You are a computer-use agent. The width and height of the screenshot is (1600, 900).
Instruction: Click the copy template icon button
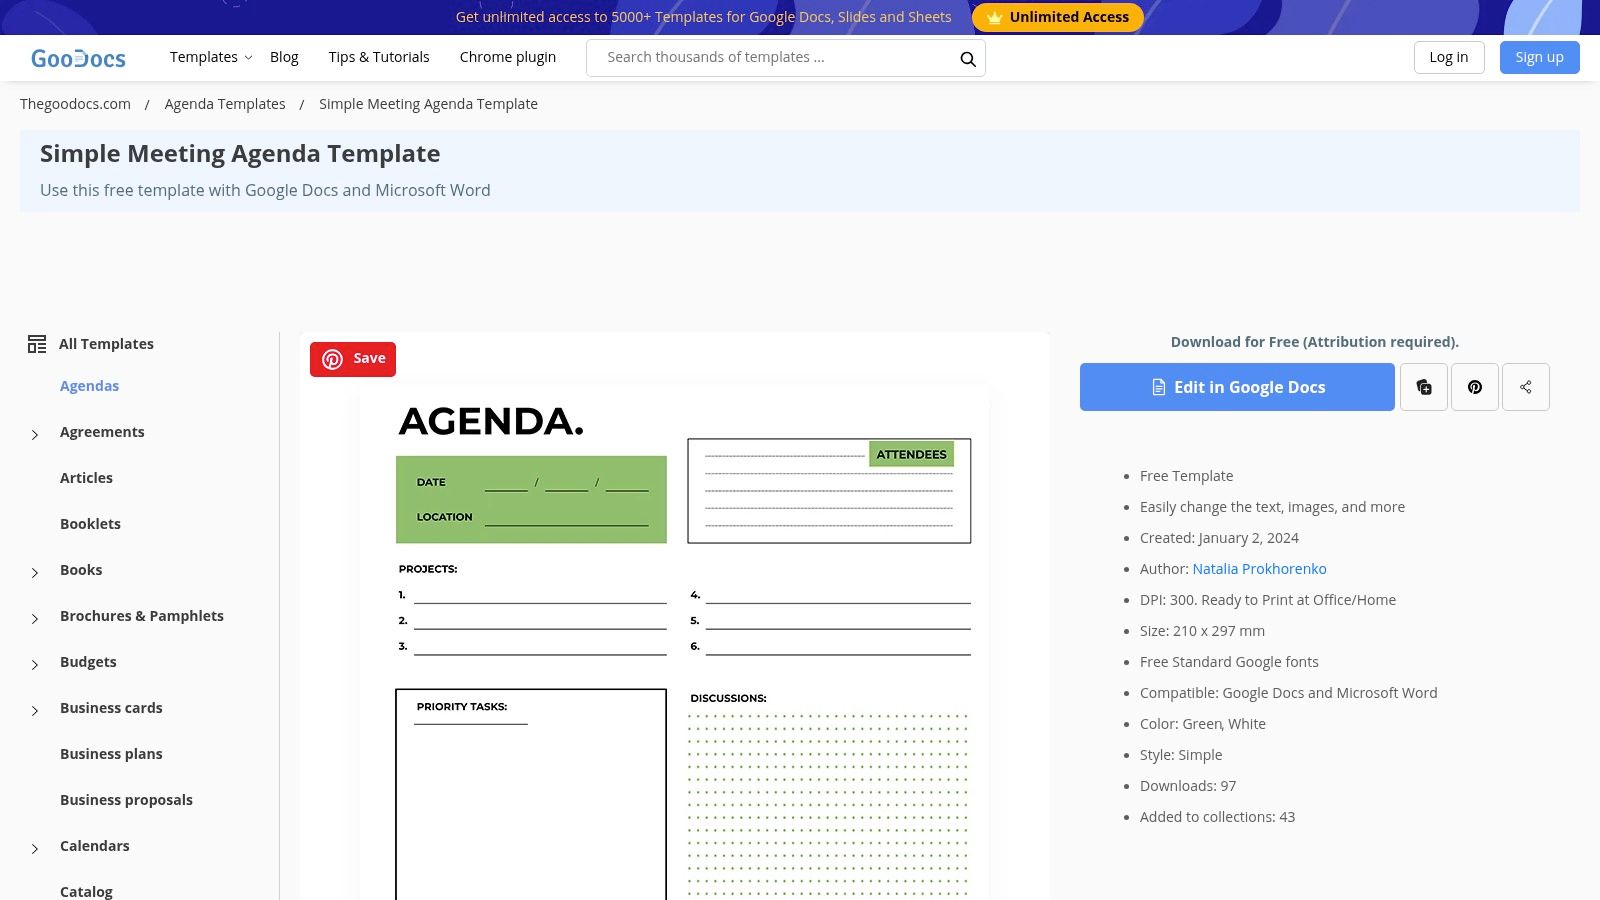point(1424,387)
